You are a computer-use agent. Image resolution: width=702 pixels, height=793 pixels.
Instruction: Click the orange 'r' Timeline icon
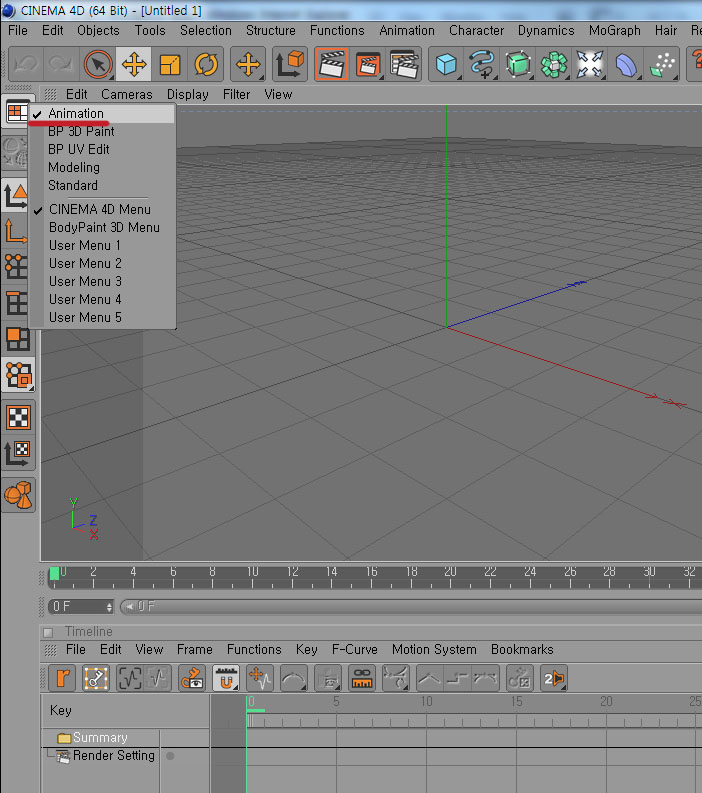[62, 678]
